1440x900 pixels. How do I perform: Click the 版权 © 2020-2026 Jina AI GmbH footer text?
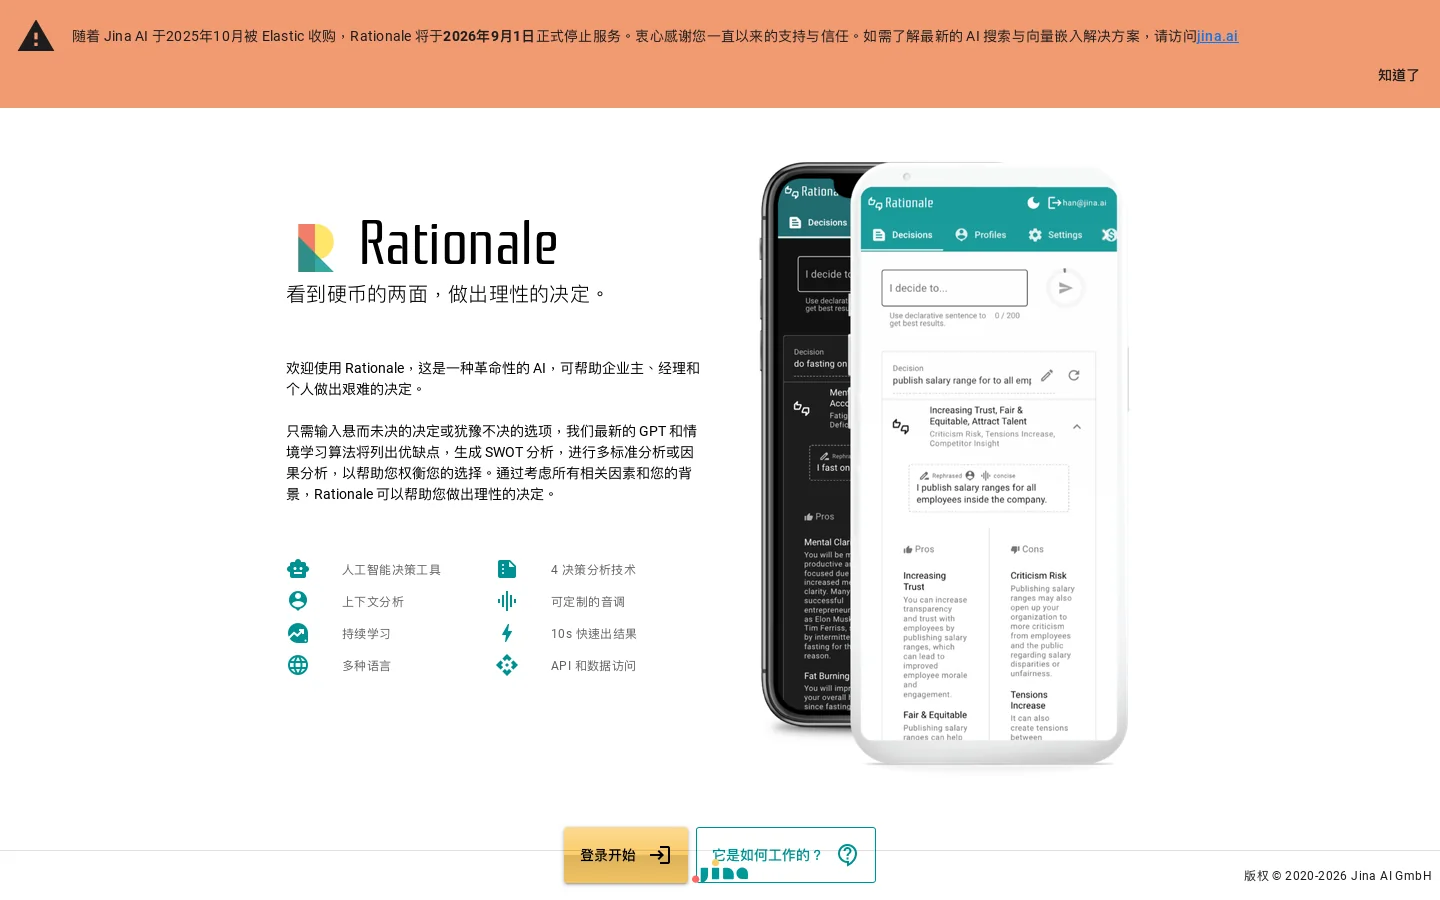point(1337,876)
